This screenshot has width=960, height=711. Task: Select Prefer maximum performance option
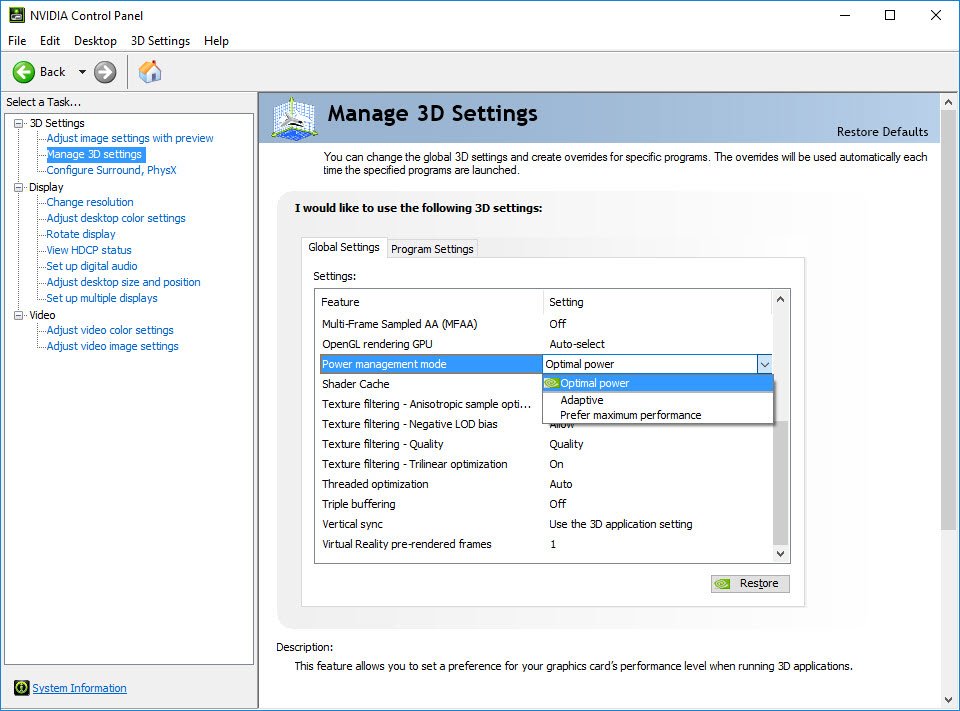[630, 415]
